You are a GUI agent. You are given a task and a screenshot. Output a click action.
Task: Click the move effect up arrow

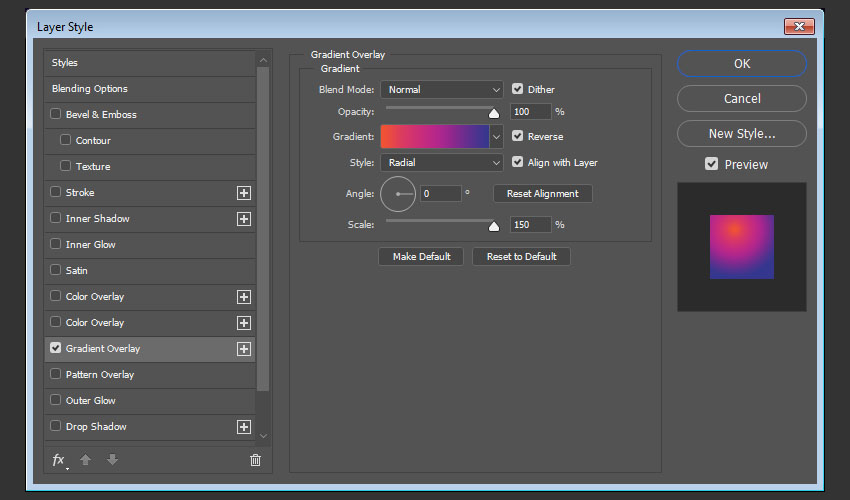click(86, 460)
